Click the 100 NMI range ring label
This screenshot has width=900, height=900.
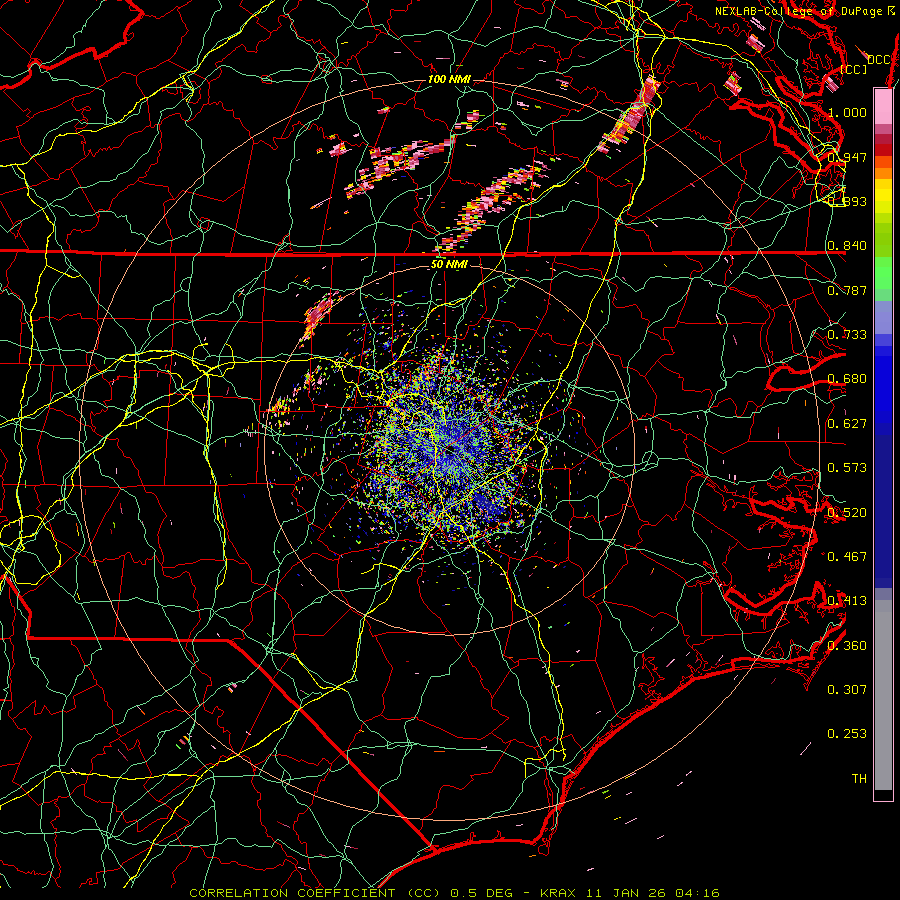click(449, 79)
